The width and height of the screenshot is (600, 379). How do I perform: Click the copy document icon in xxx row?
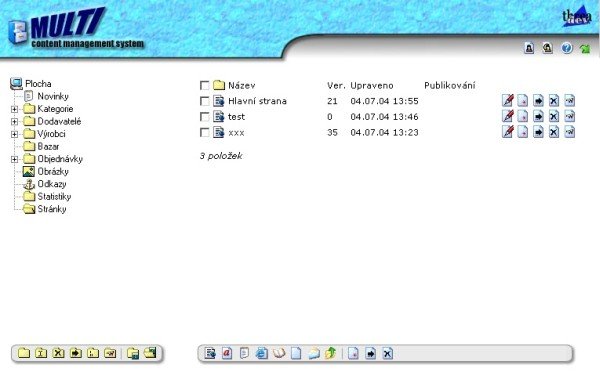523,132
